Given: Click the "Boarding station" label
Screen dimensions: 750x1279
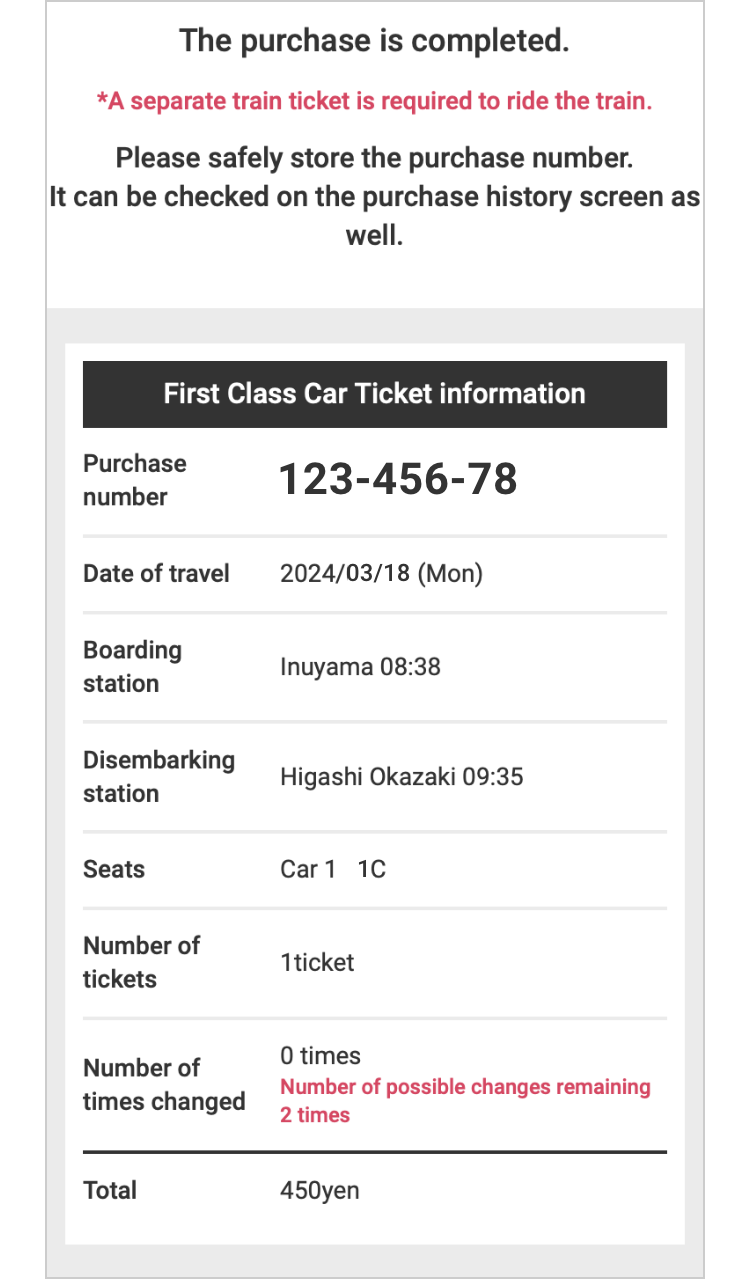Looking at the screenshot, I should pyautogui.click(x=132, y=666).
